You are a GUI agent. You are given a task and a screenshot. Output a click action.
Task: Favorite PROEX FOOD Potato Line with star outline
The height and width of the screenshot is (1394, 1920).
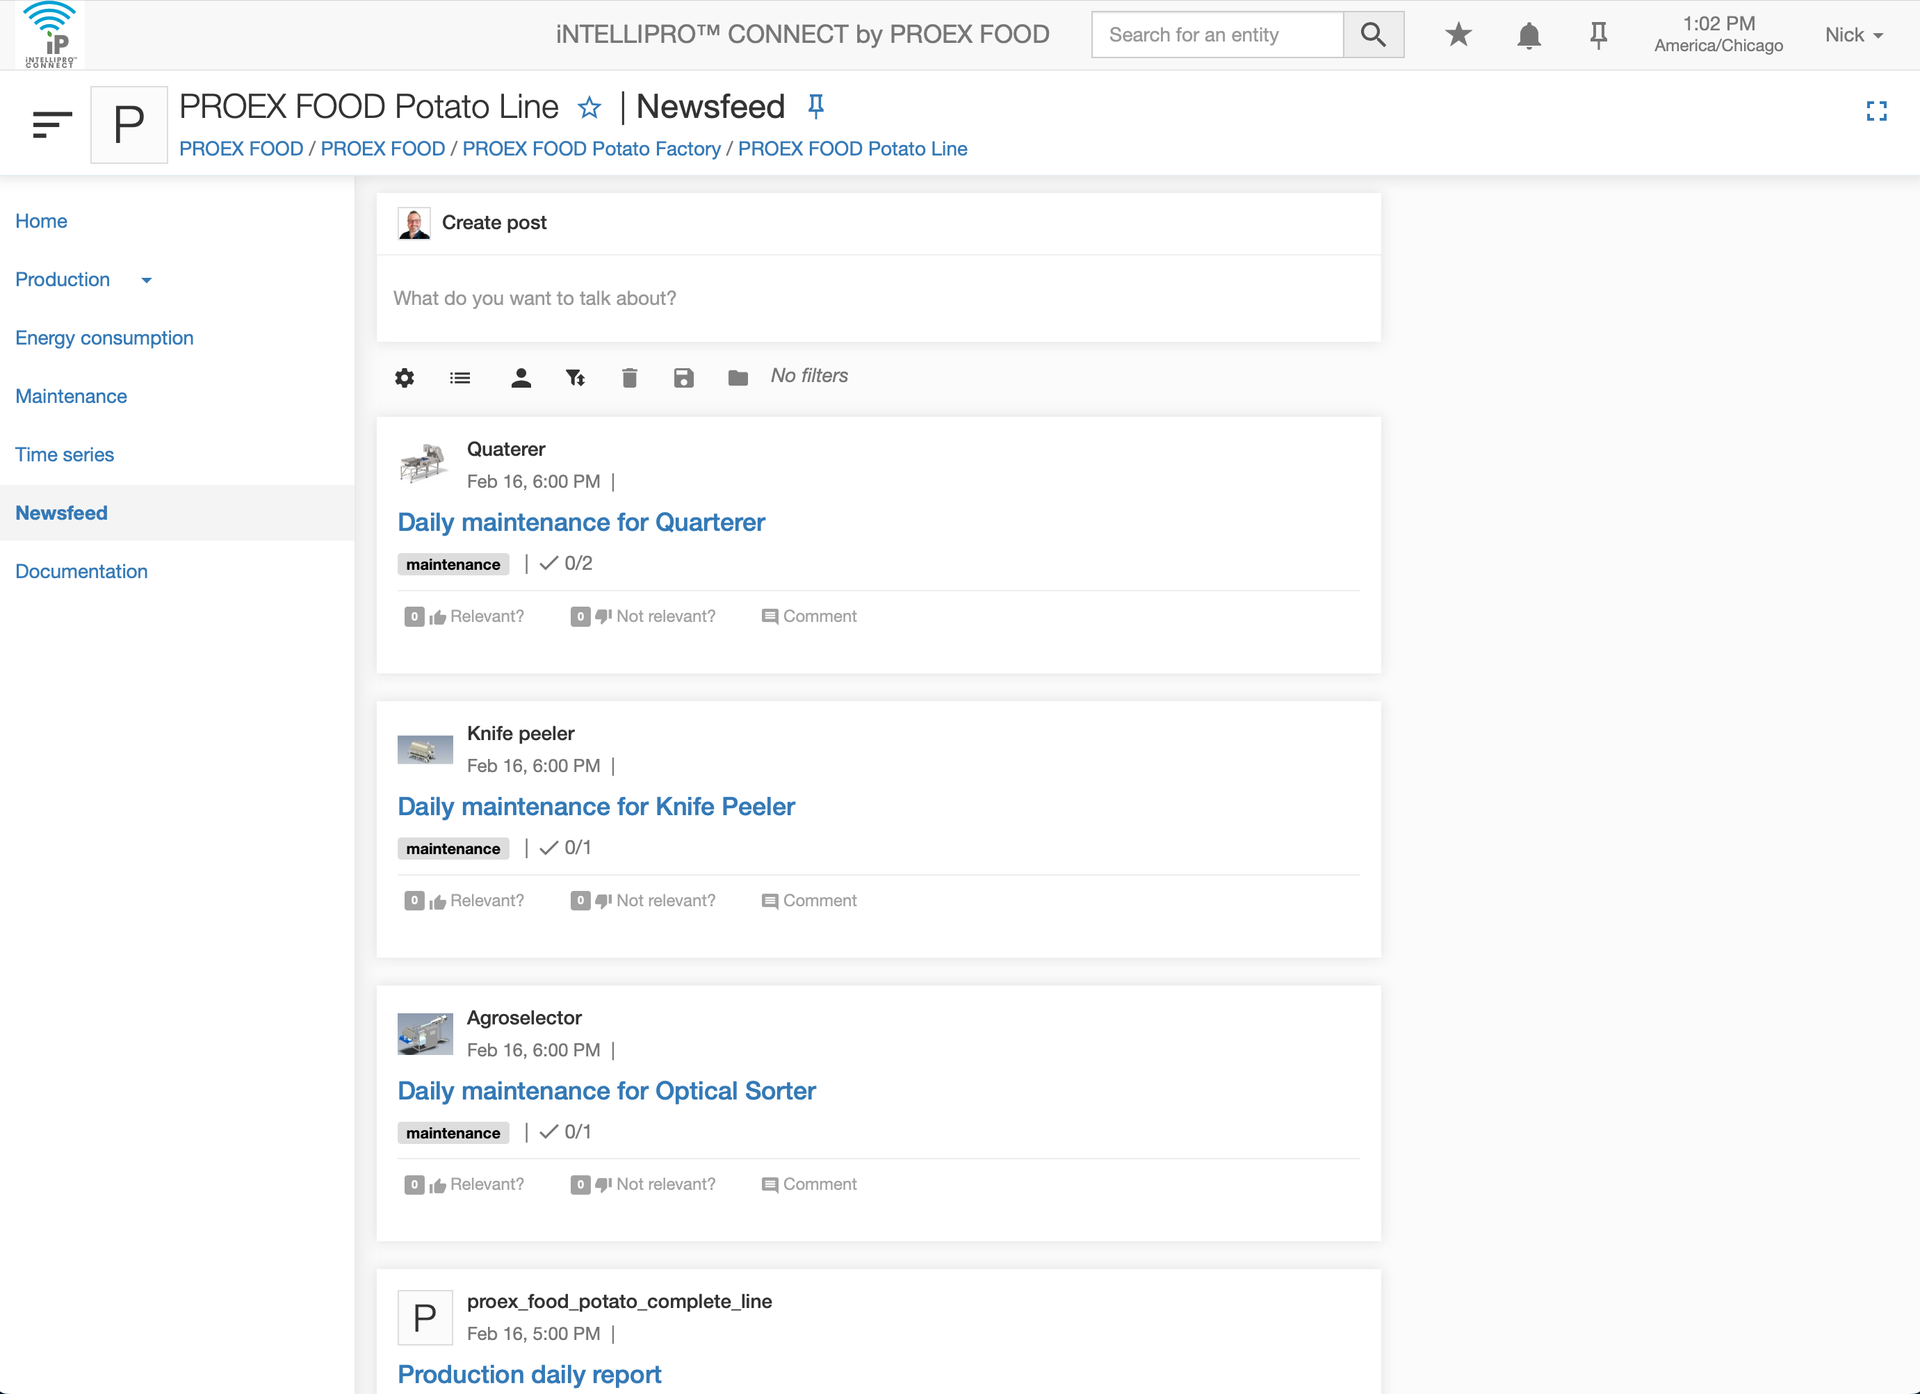[590, 107]
